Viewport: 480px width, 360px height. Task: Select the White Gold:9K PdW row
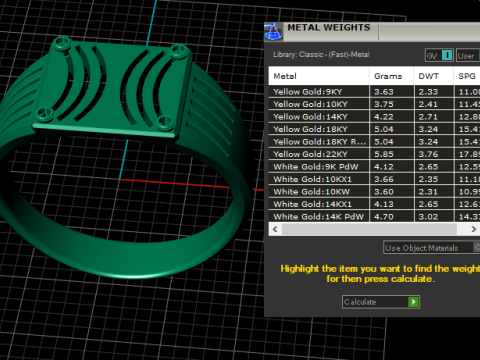click(374, 167)
